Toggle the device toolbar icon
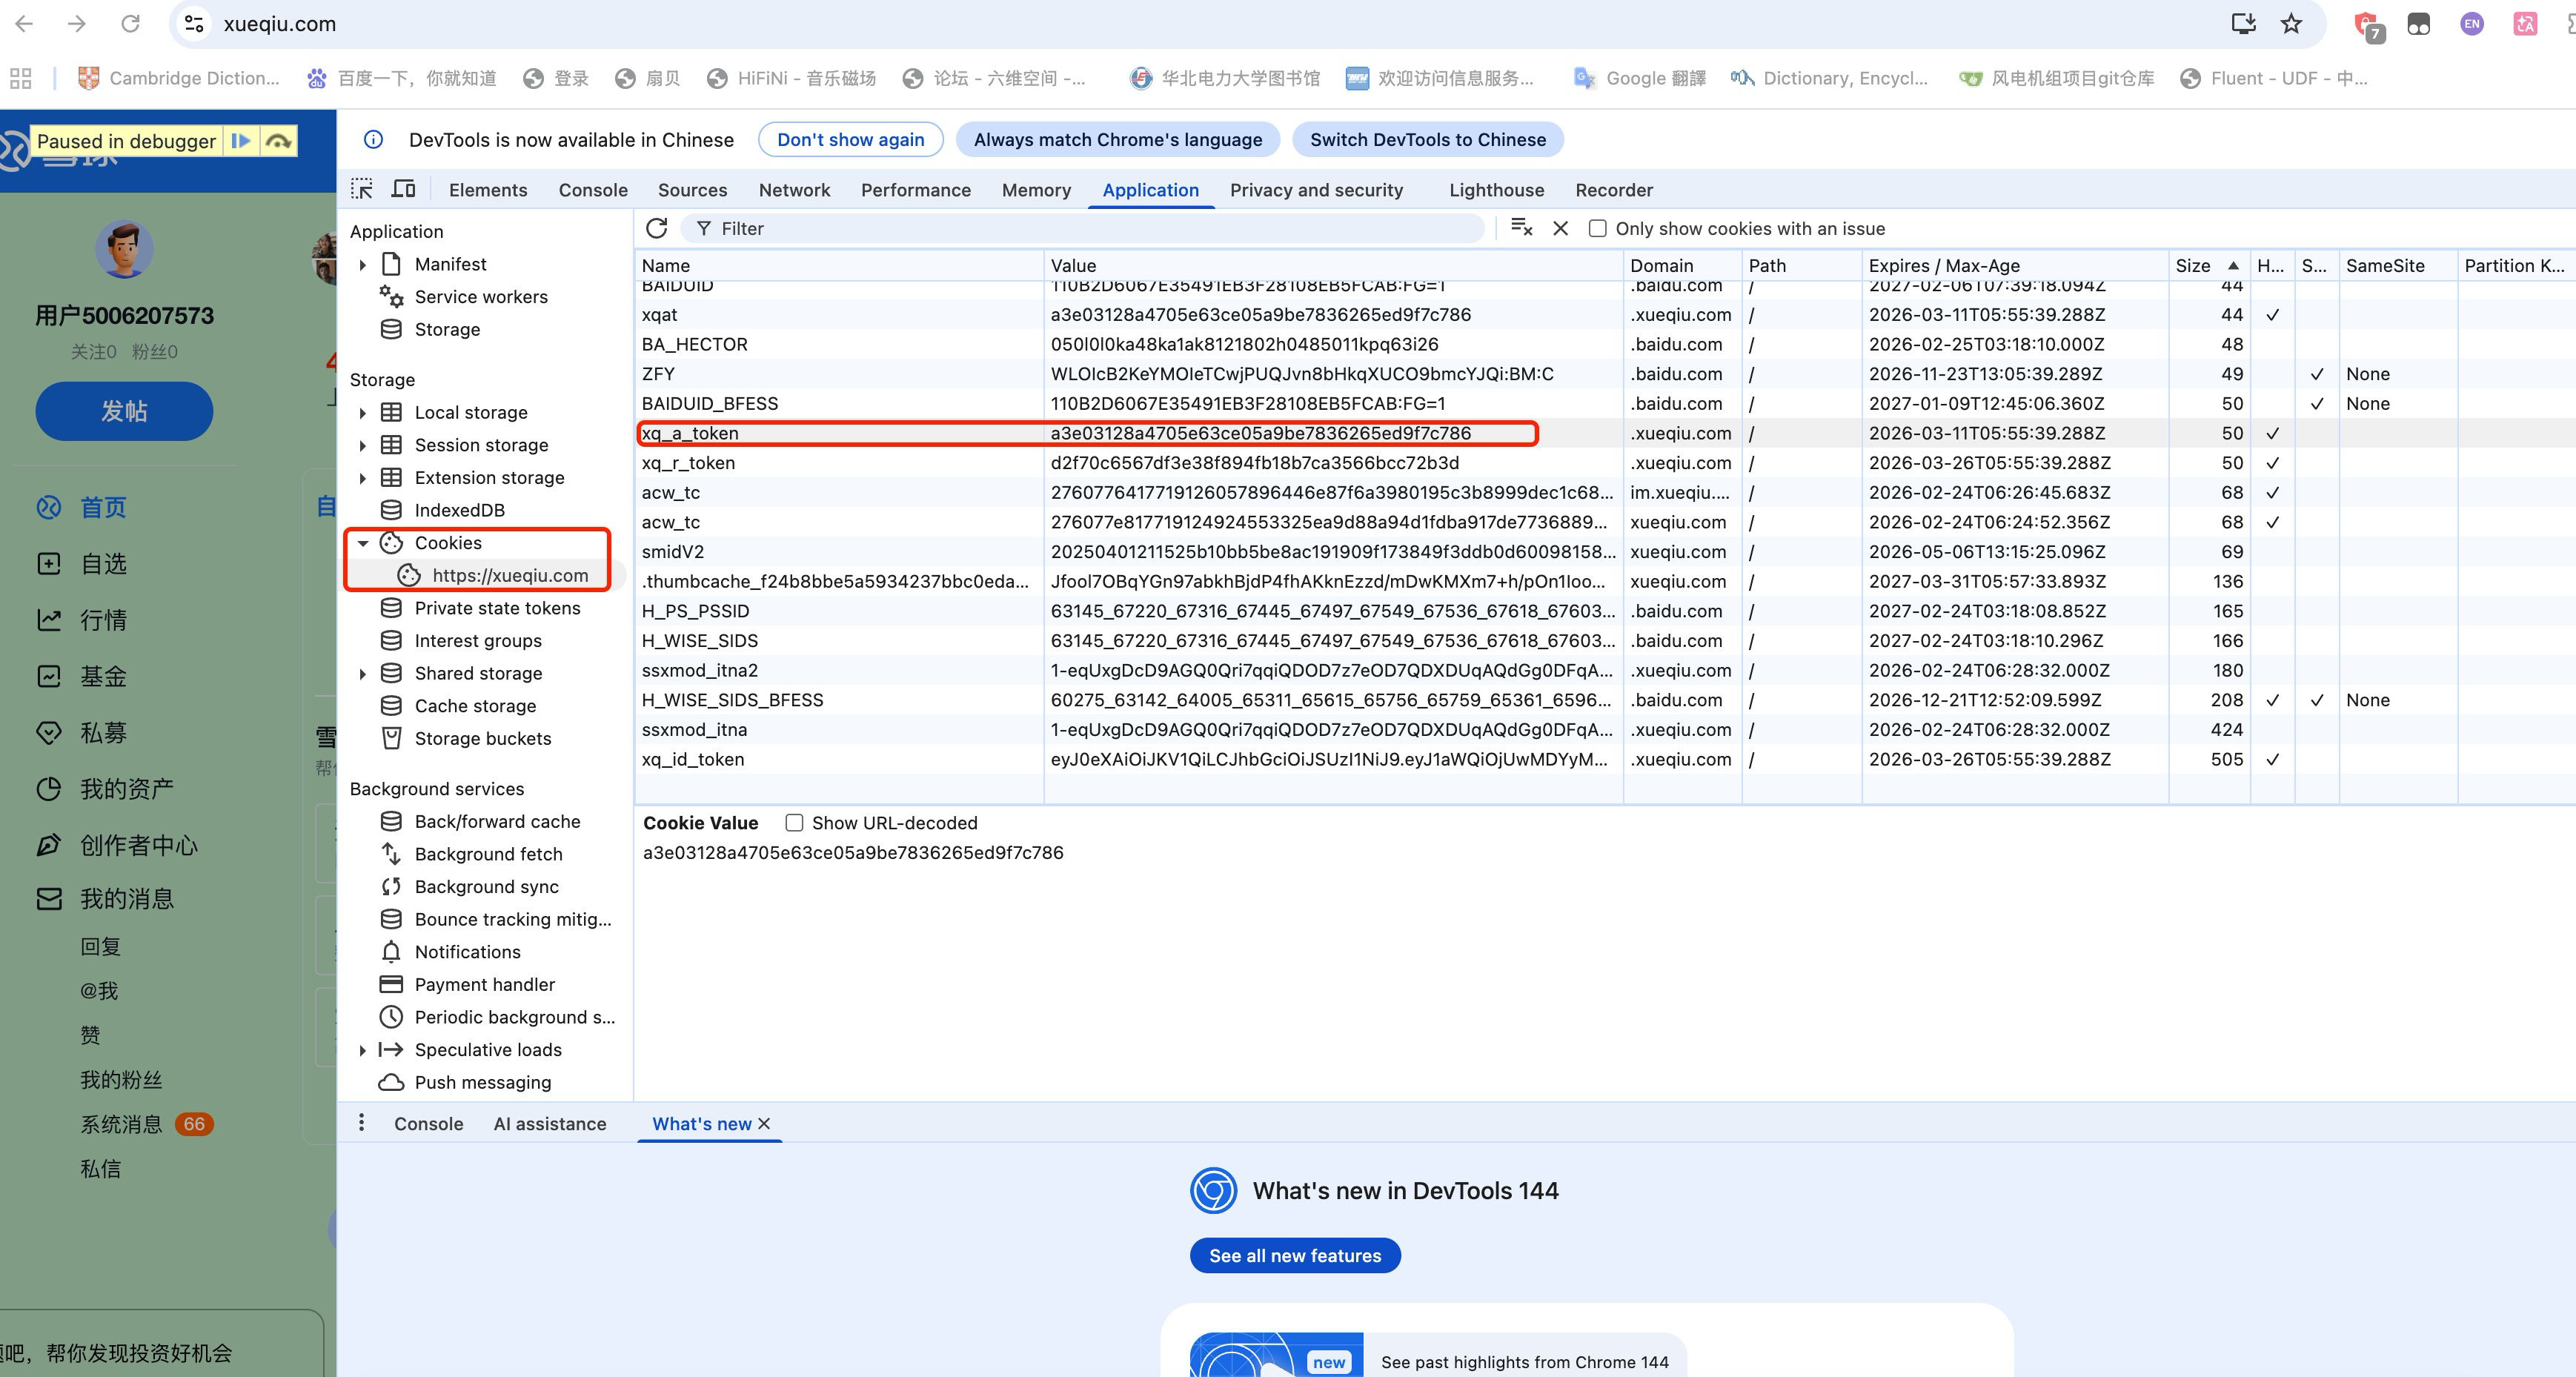The width and height of the screenshot is (2576, 1377). [x=404, y=189]
